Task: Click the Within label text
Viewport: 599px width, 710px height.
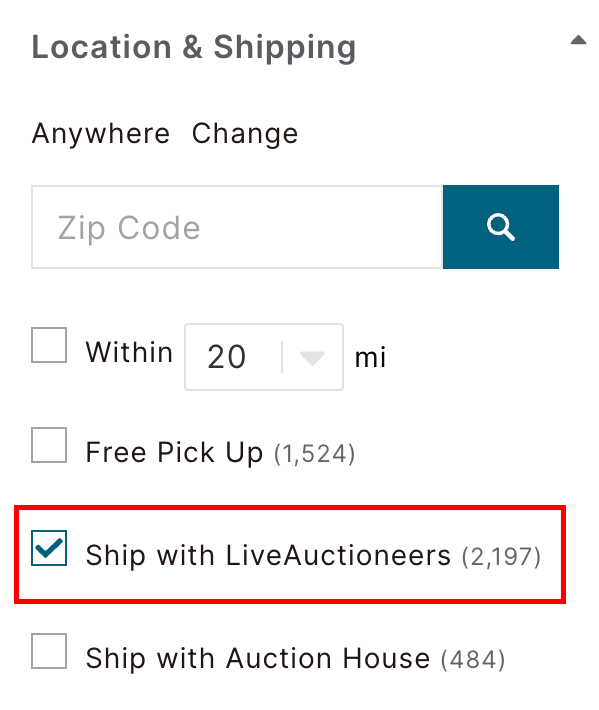Action: [x=129, y=352]
